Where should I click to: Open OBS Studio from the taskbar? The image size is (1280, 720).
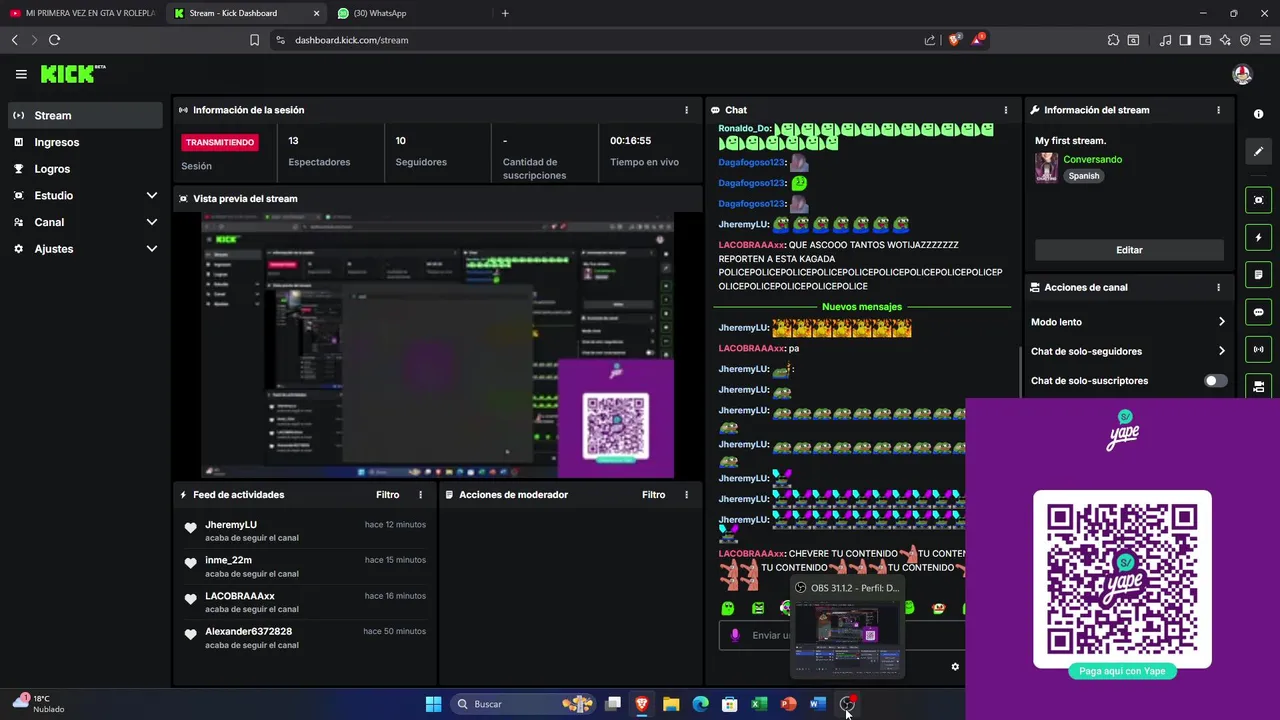[x=847, y=704]
